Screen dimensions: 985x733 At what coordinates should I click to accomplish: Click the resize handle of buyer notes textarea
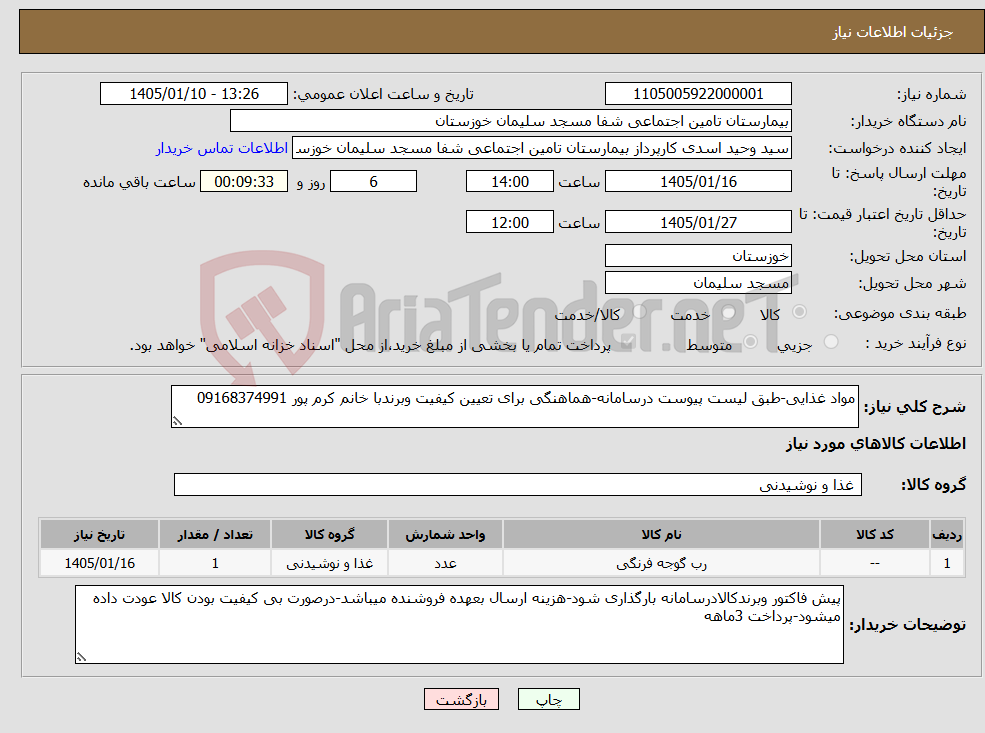[81, 657]
